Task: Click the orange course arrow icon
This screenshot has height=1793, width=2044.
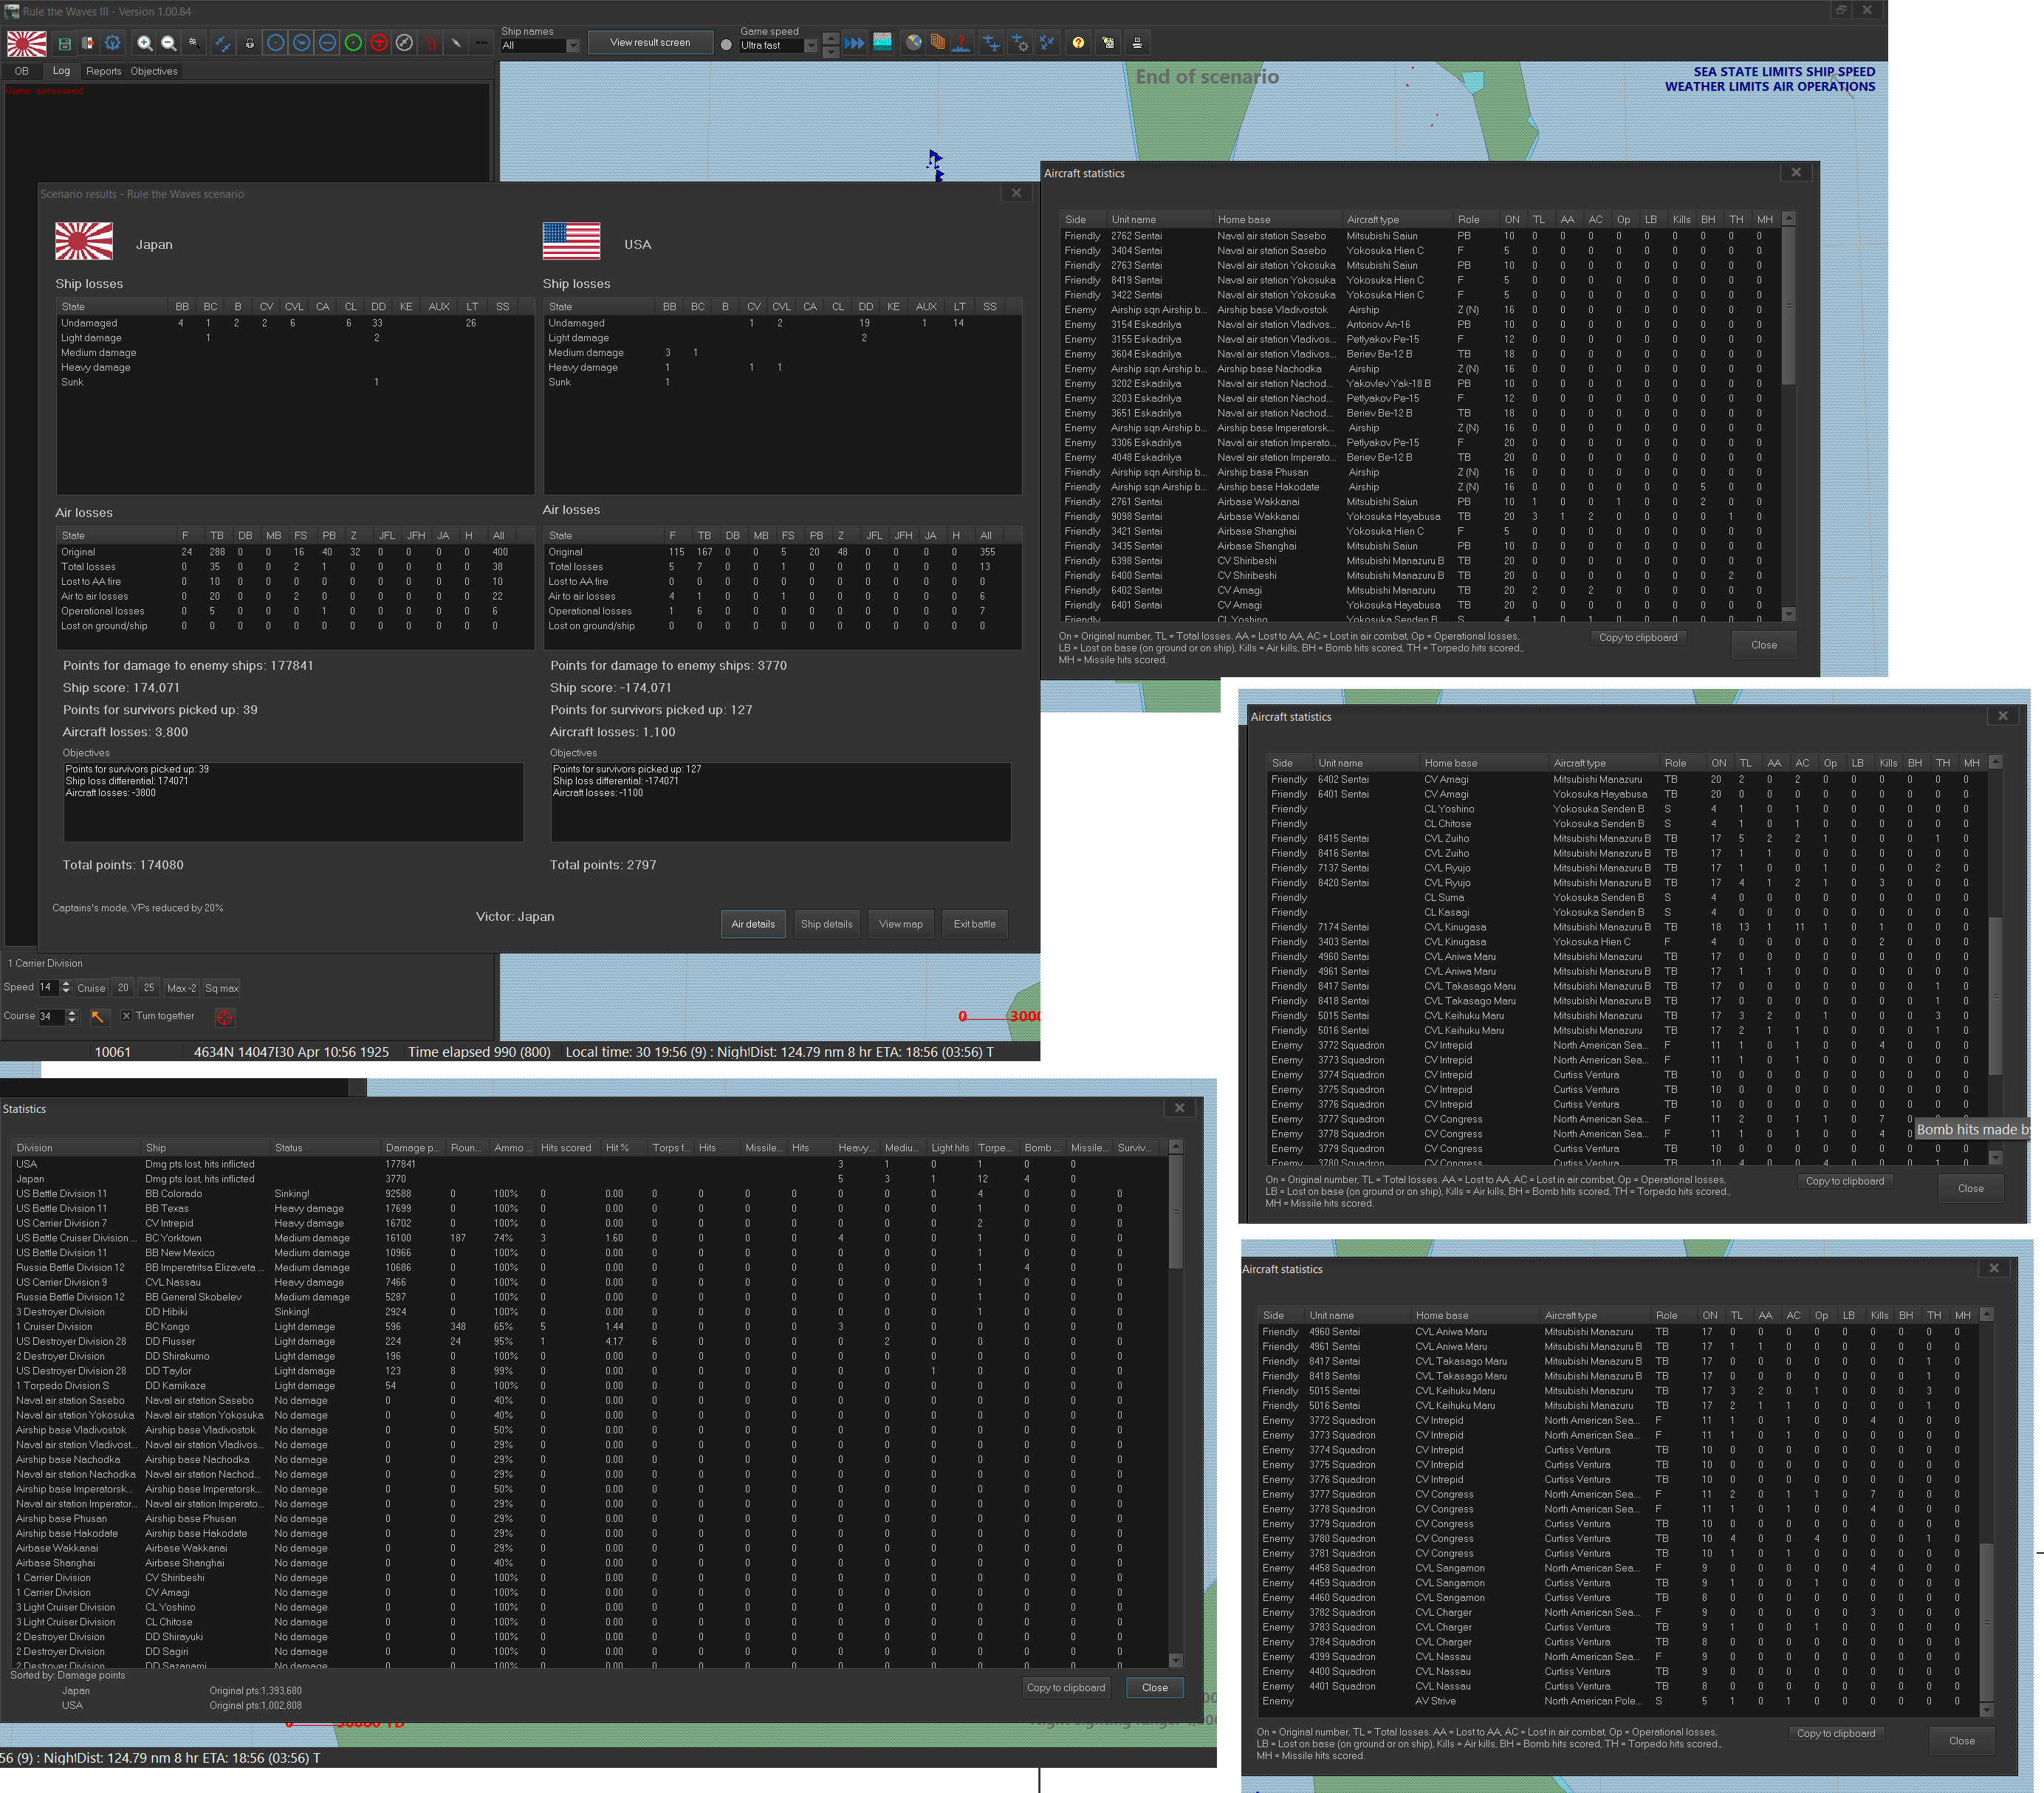Action: click(x=98, y=1017)
